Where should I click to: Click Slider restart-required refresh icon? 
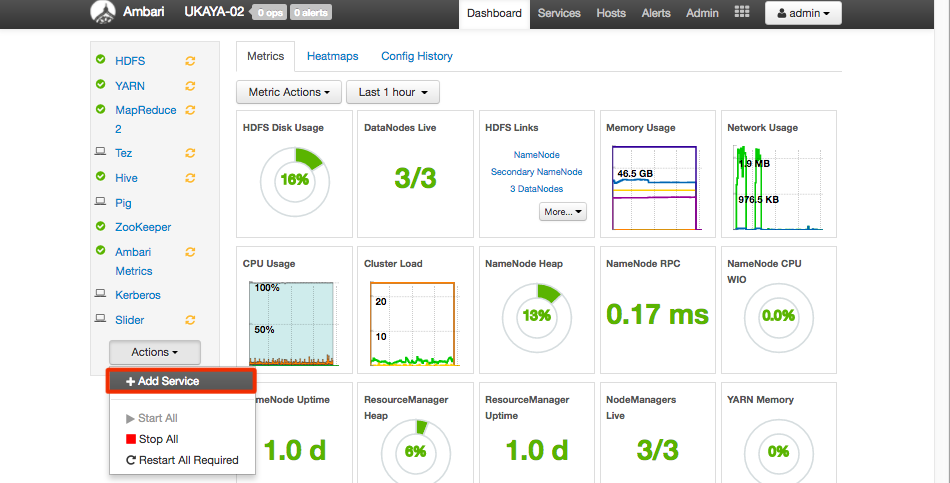point(190,320)
